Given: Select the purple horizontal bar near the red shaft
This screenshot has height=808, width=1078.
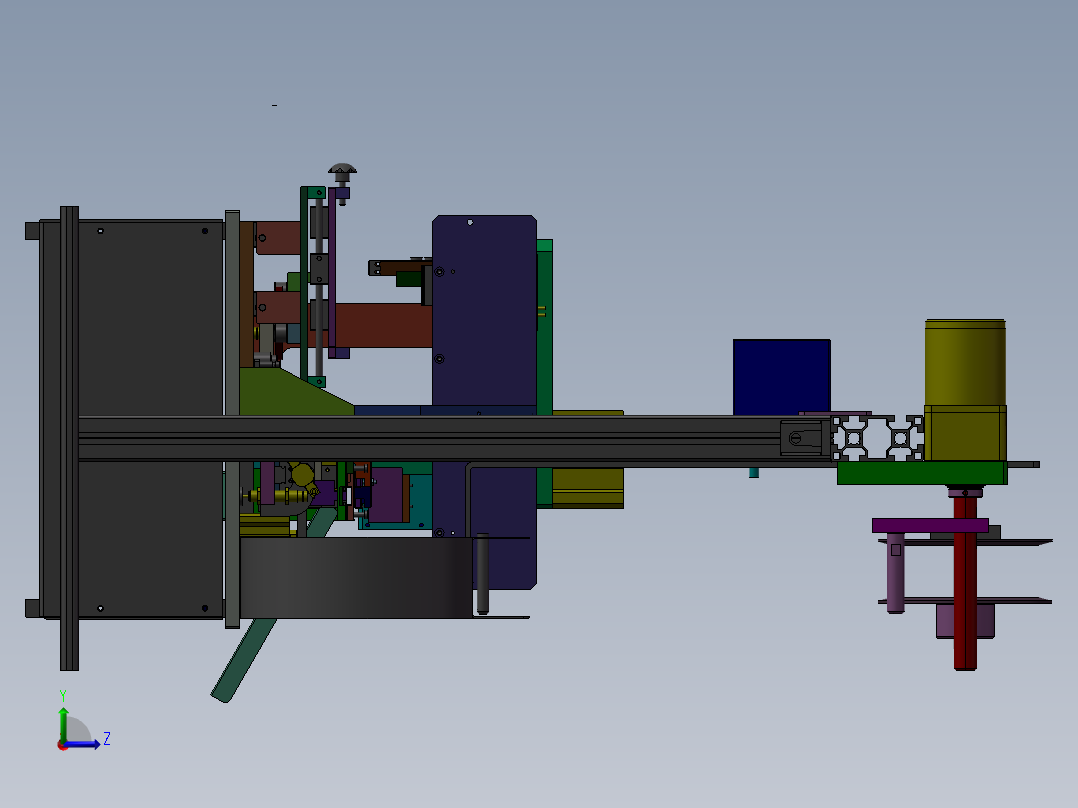Looking at the screenshot, I should 930,525.
